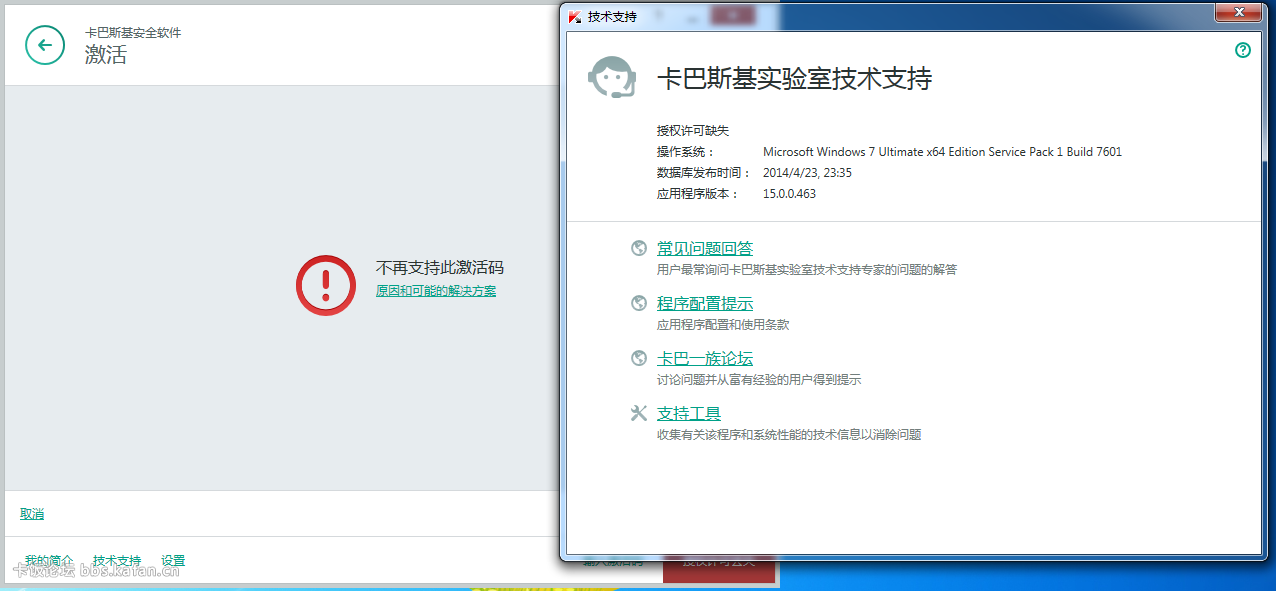Image resolution: width=1276 pixels, height=591 pixels.
Task: Click the 激活 page title
Action: pos(106,55)
